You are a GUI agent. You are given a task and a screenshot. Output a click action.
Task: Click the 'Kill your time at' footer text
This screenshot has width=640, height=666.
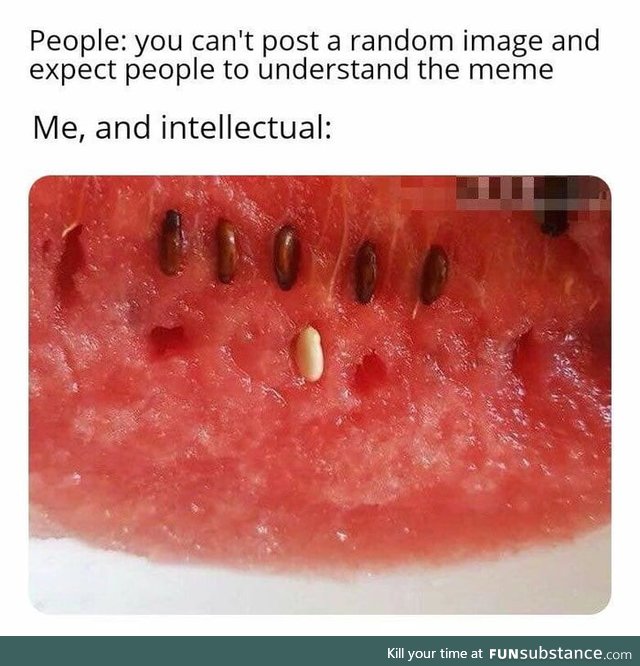[x=435, y=653]
